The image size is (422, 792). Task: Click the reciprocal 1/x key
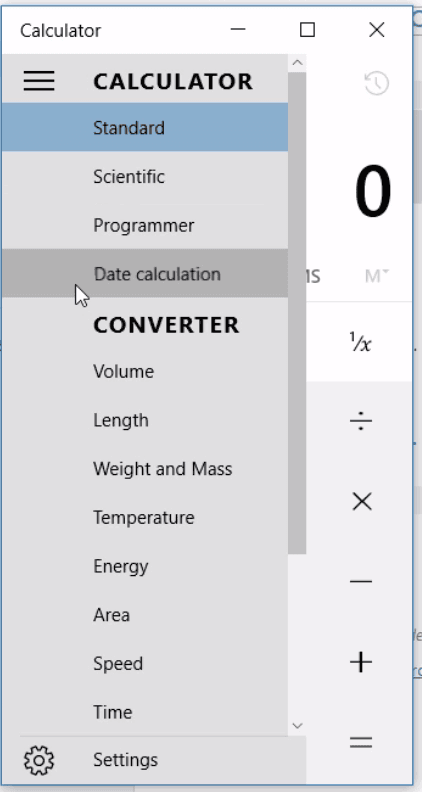(x=361, y=343)
